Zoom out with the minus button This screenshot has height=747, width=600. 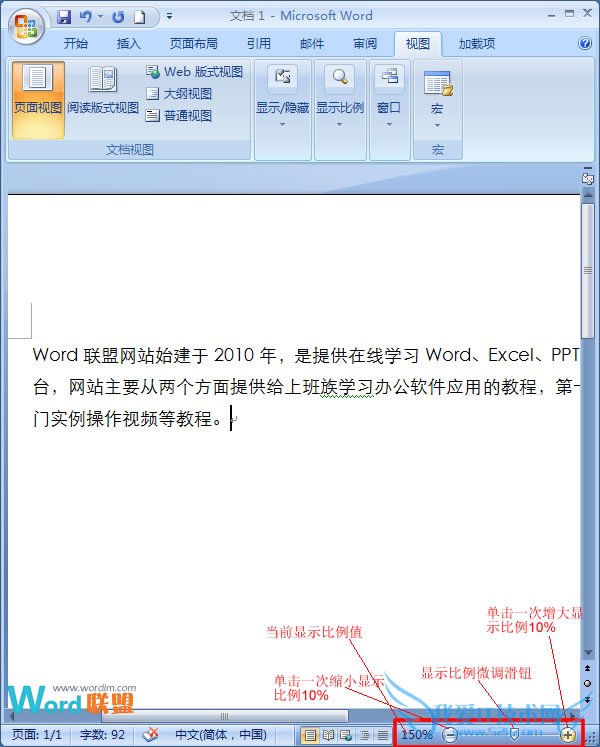449,734
